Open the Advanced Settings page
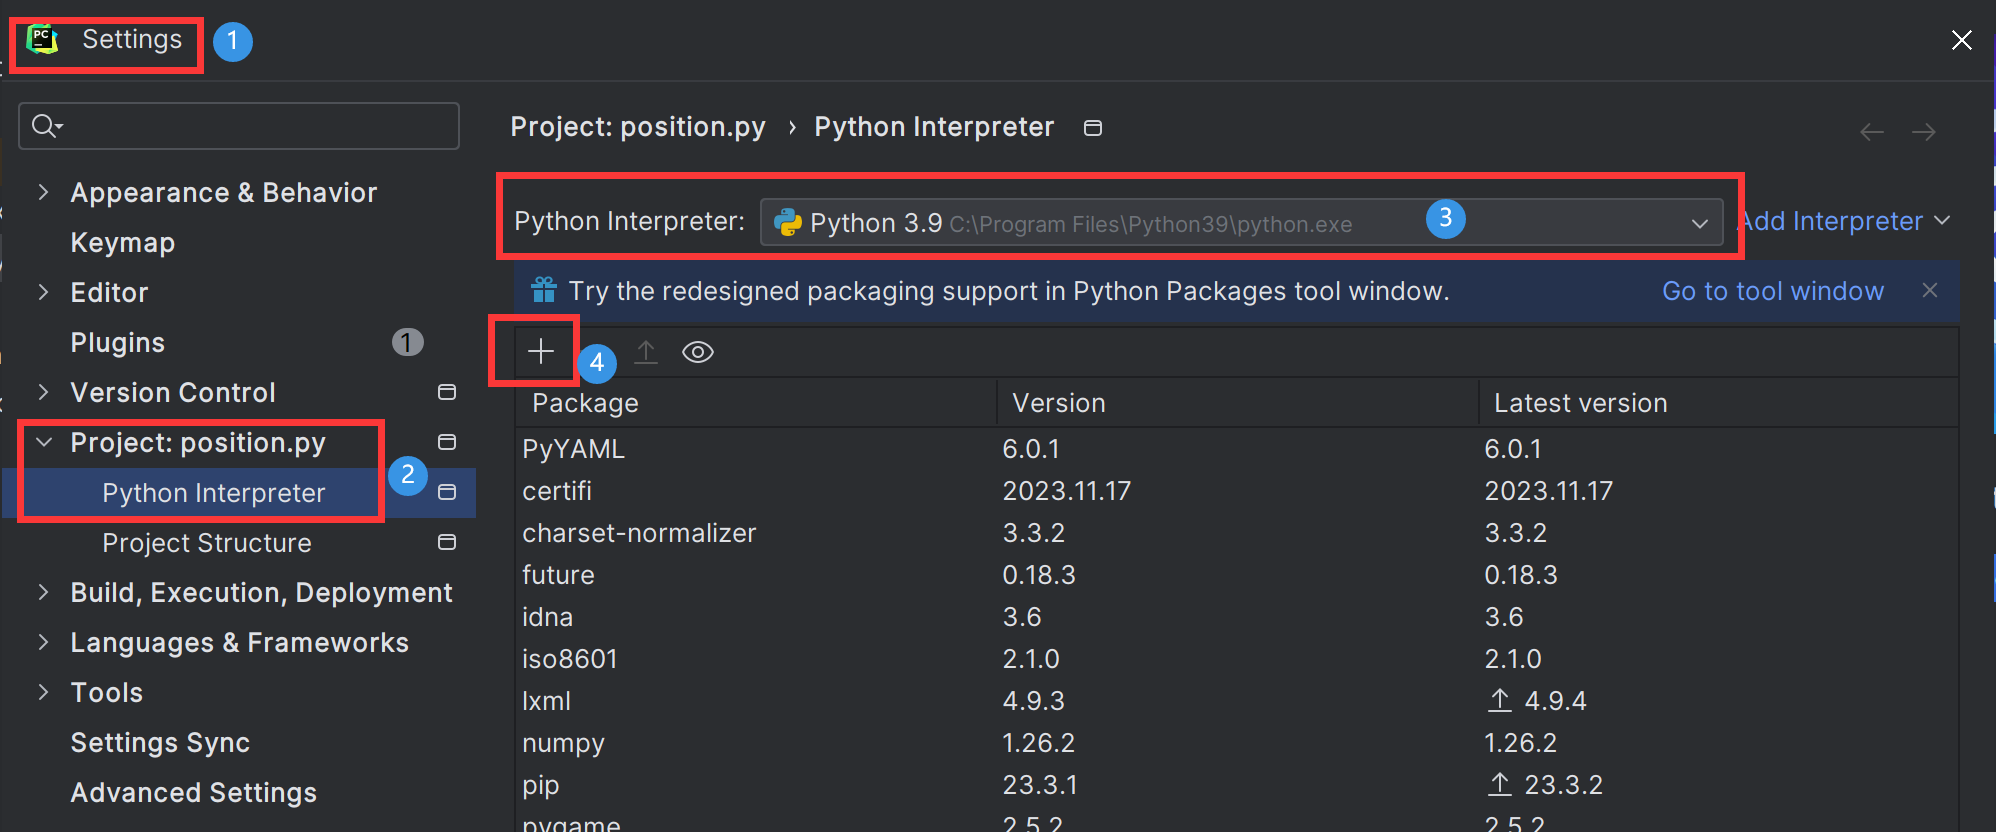 coord(194,792)
